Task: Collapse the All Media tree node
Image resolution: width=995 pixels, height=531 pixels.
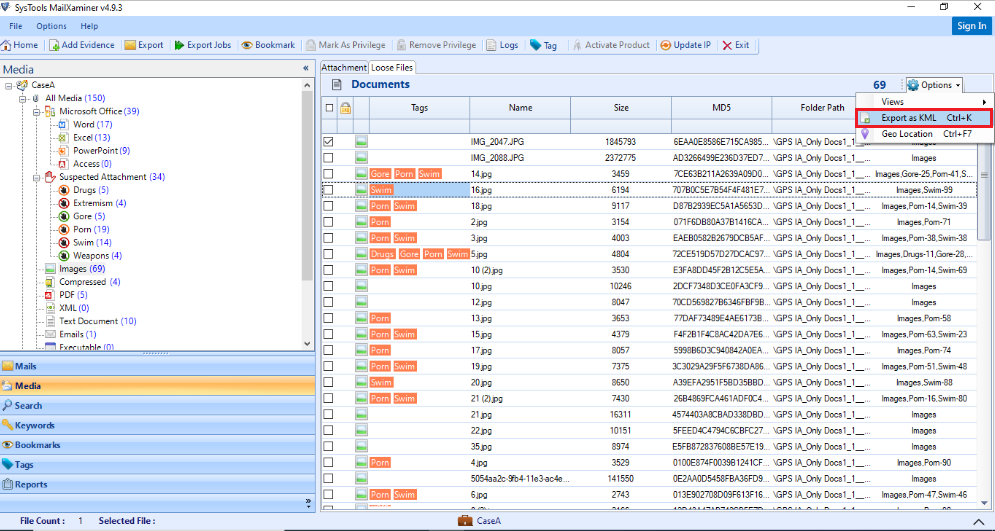Action: 22,98
